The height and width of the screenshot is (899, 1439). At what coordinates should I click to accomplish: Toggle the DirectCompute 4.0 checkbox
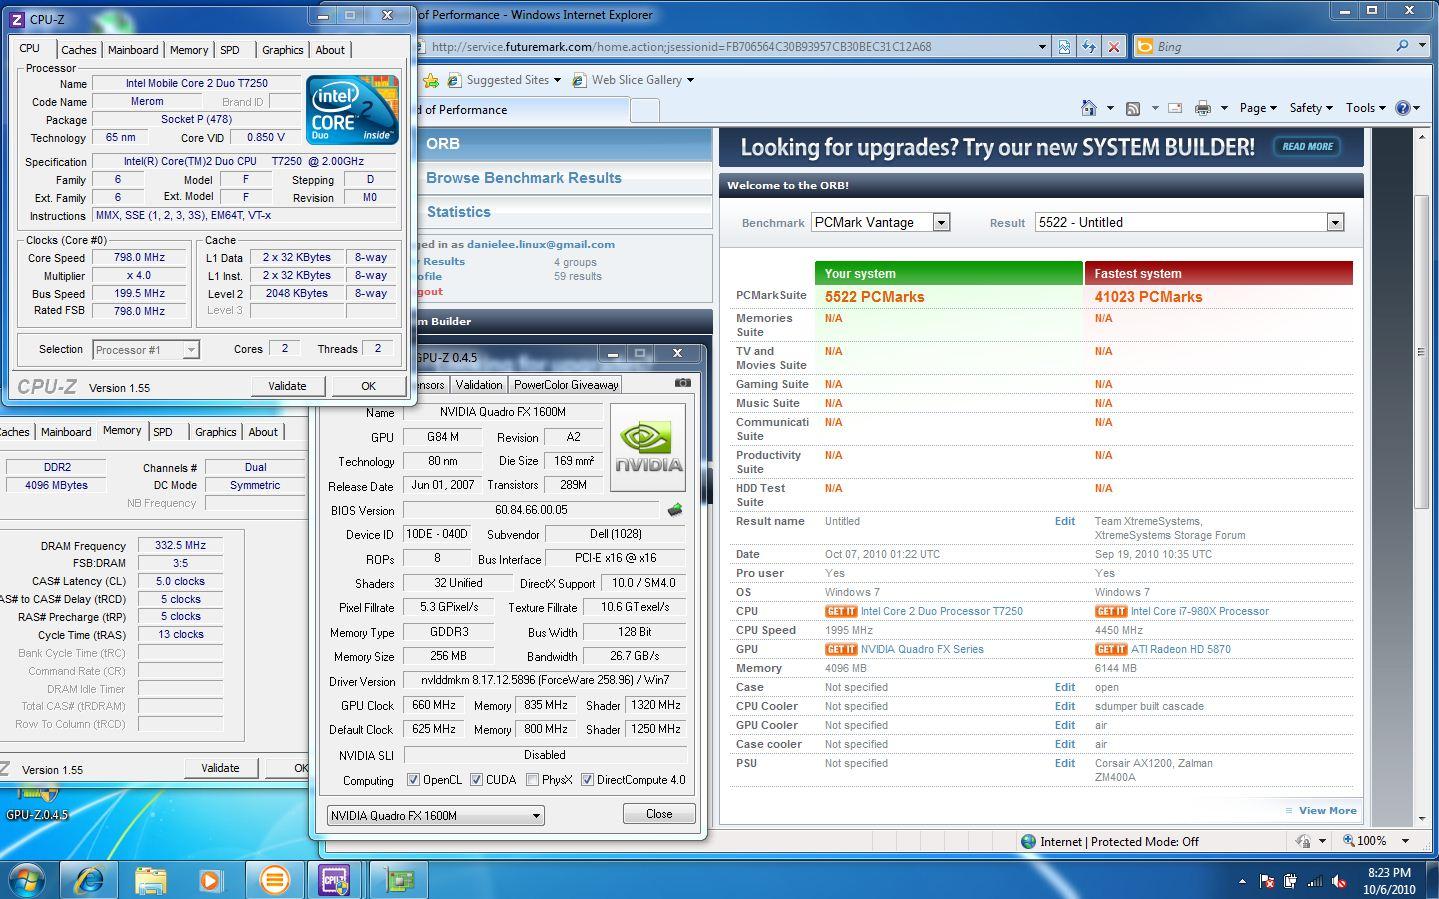coord(587,780)
